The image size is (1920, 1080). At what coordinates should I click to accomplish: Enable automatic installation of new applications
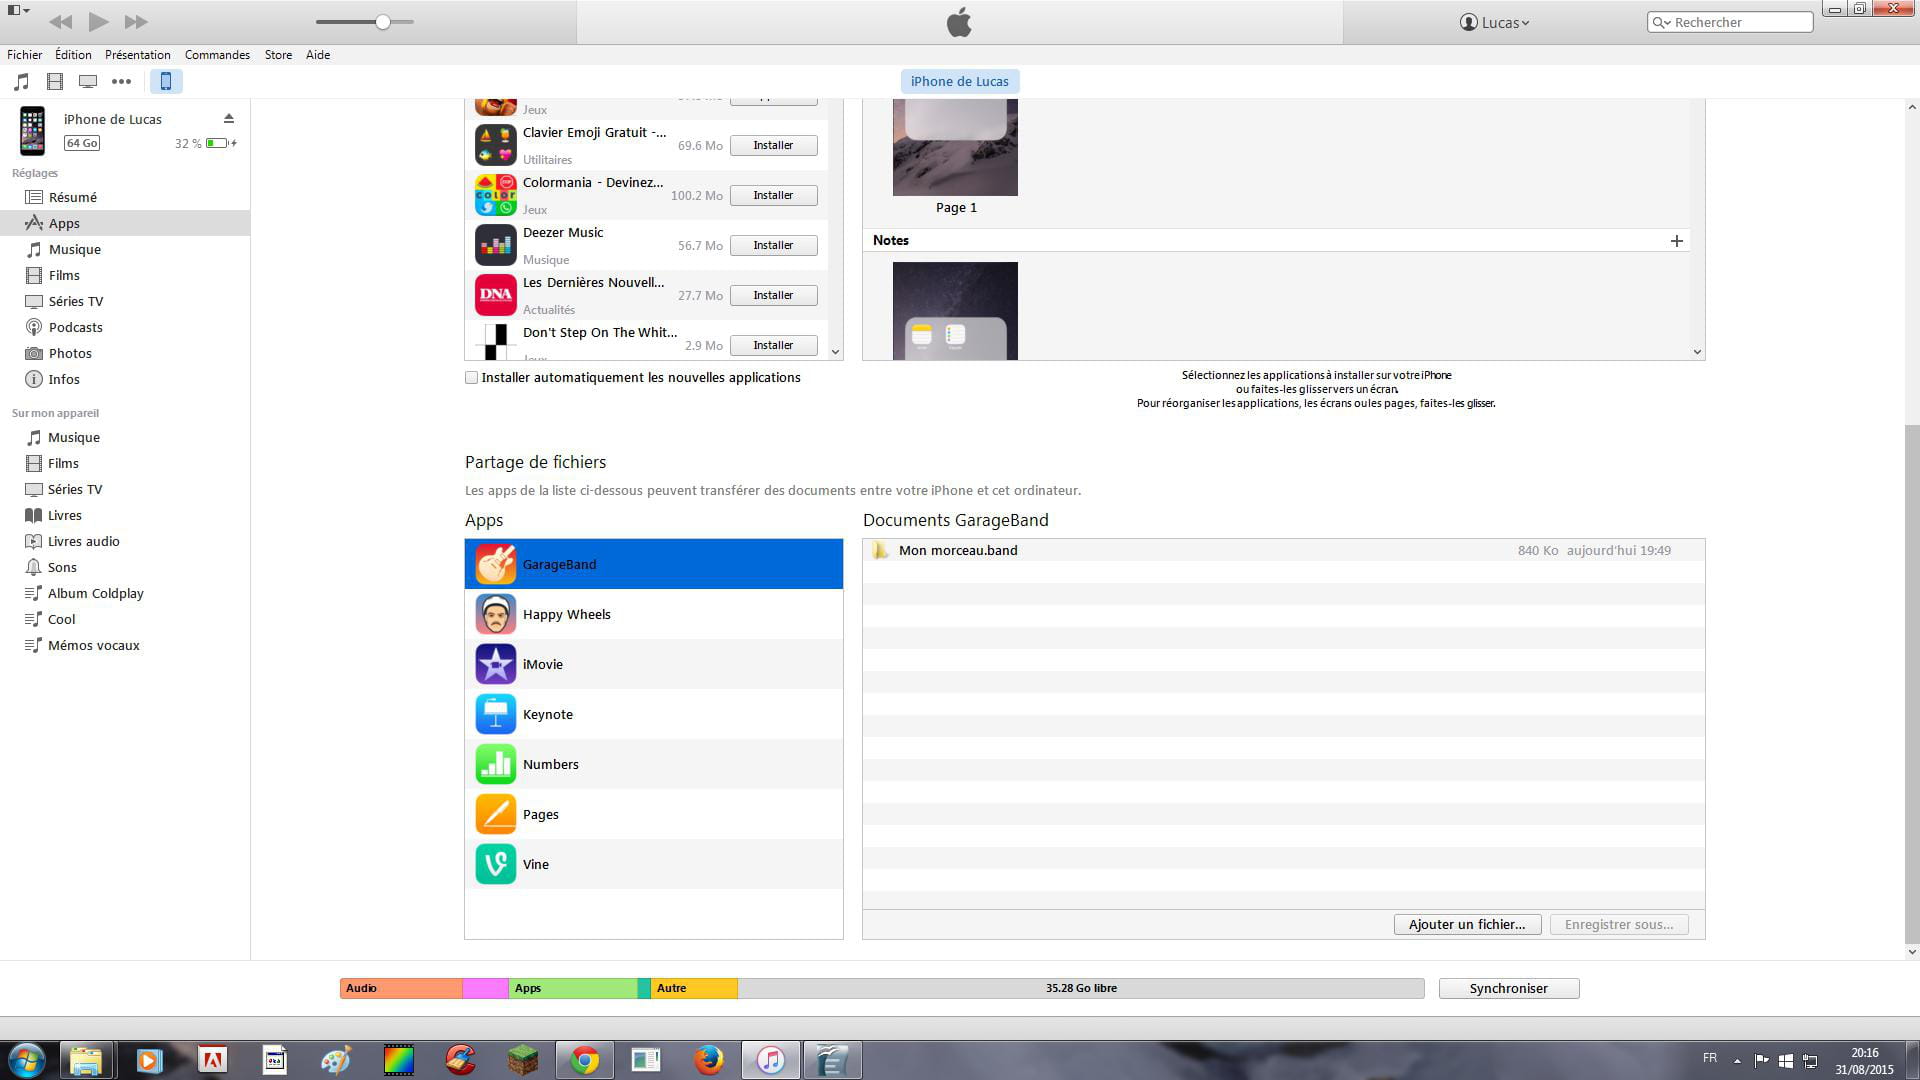click(x=471, y=378)
